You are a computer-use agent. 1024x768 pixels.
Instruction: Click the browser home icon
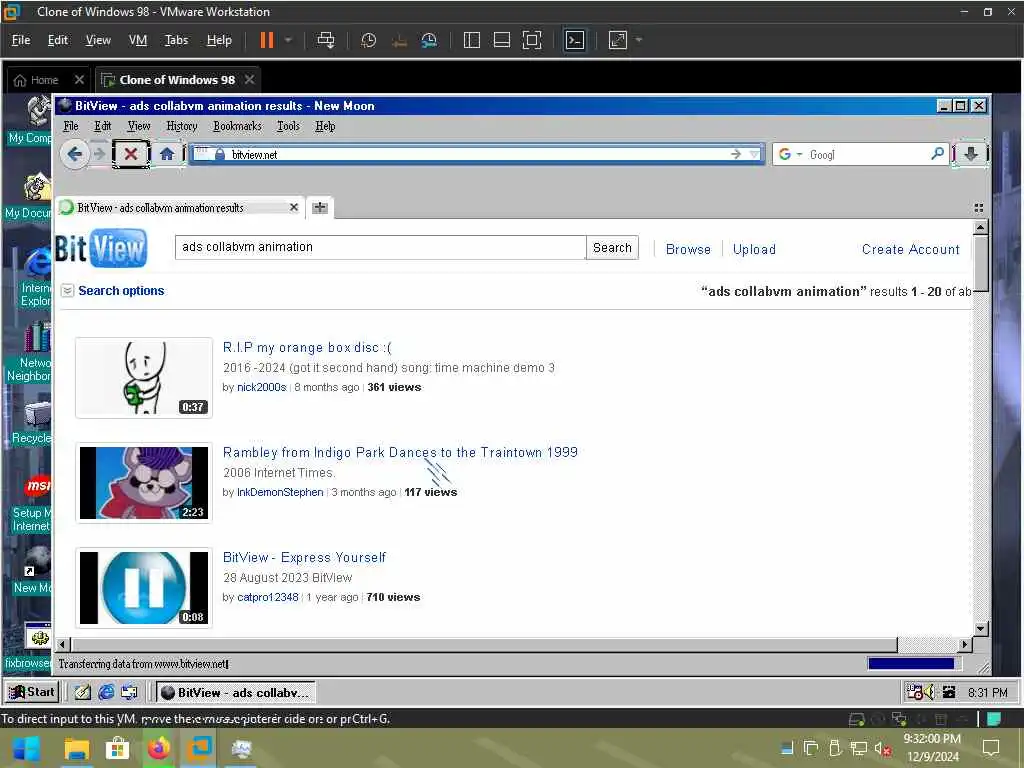click(x=167, y=154)
